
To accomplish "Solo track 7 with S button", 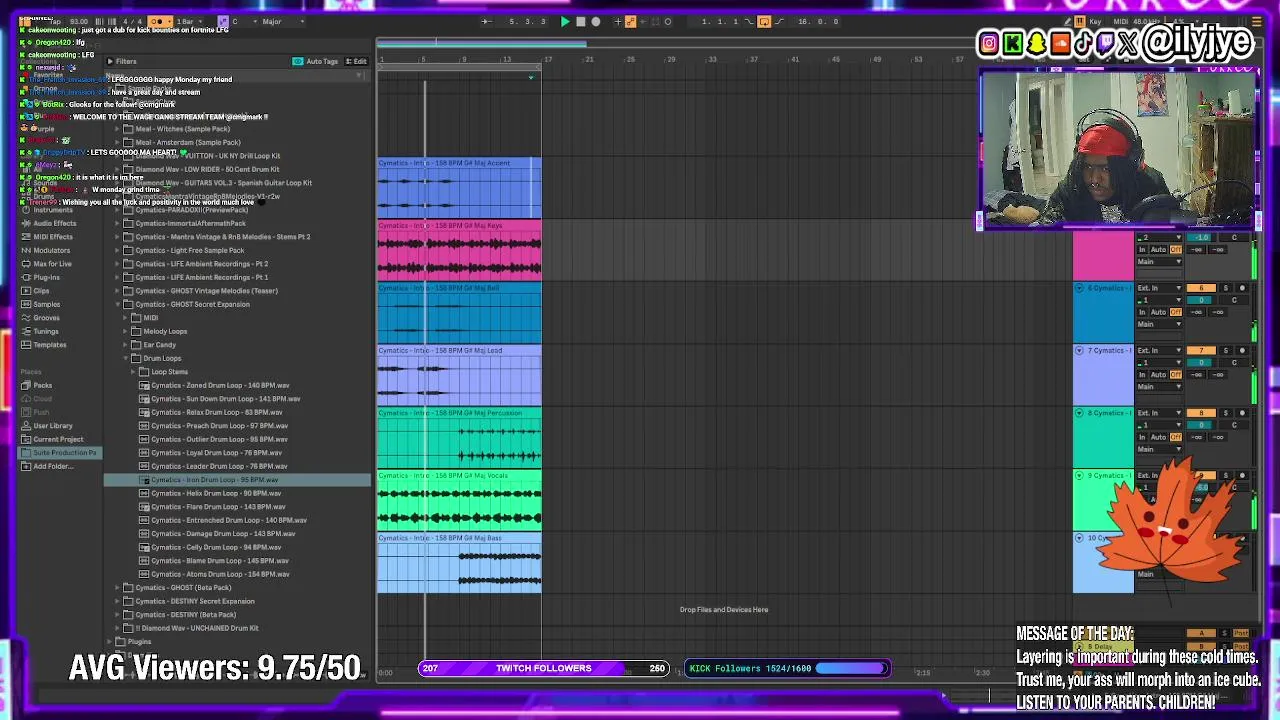I will tap(1226, 351).
